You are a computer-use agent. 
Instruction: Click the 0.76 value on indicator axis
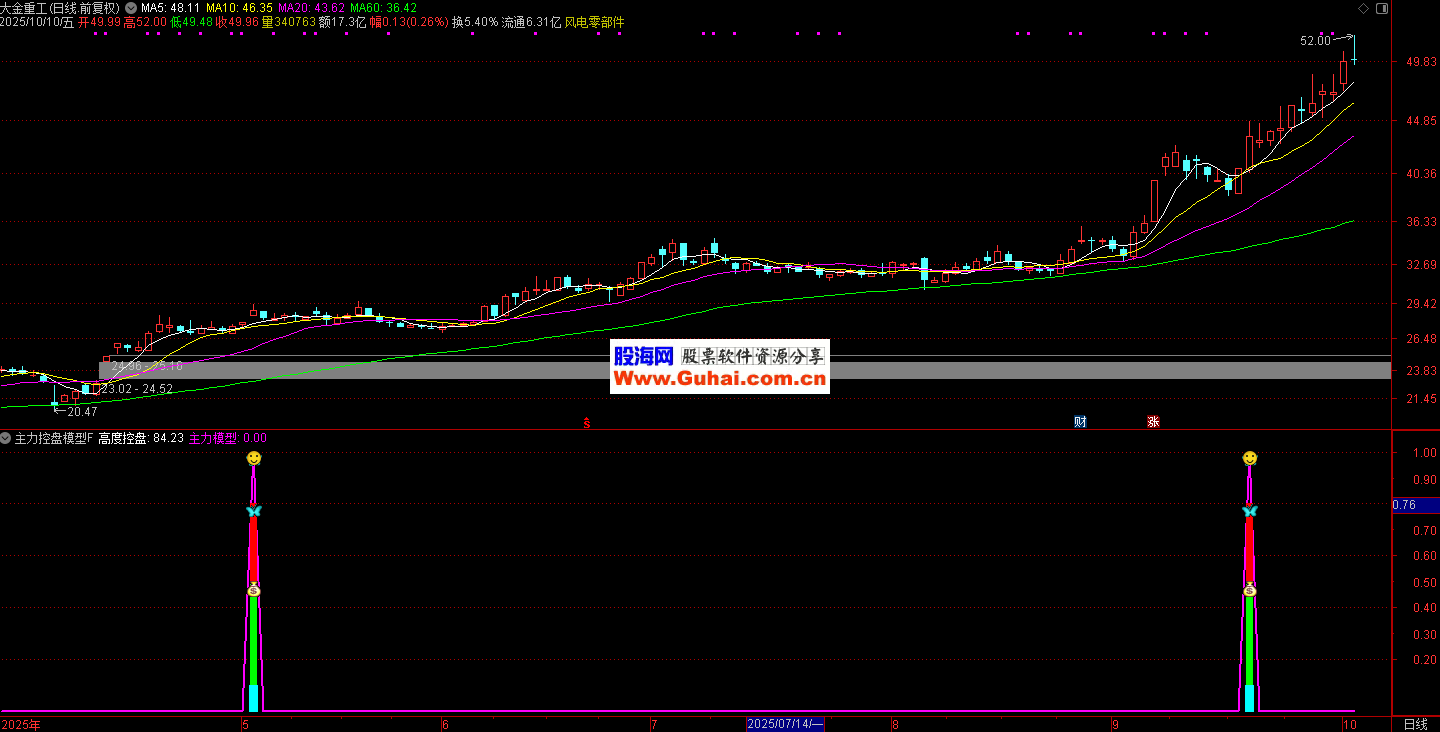pos(1404,505)
